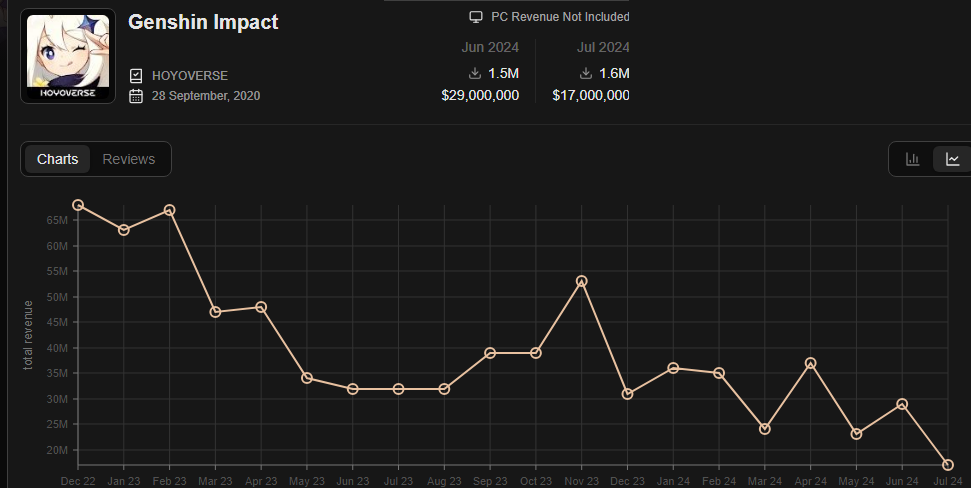Click the Genshin Impact title
This screenshot has width=971, height=488.
[x=203, y=22]
